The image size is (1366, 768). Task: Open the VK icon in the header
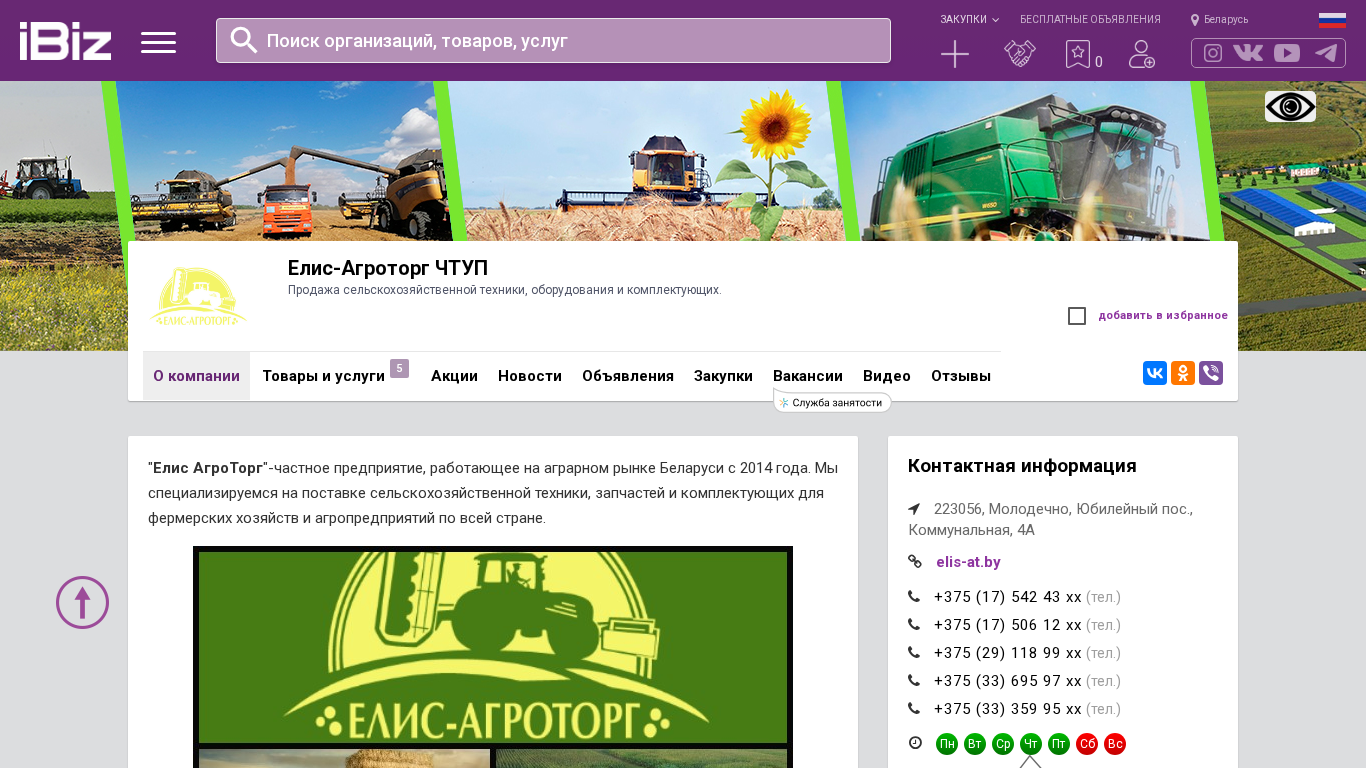tap(1248, 53)
